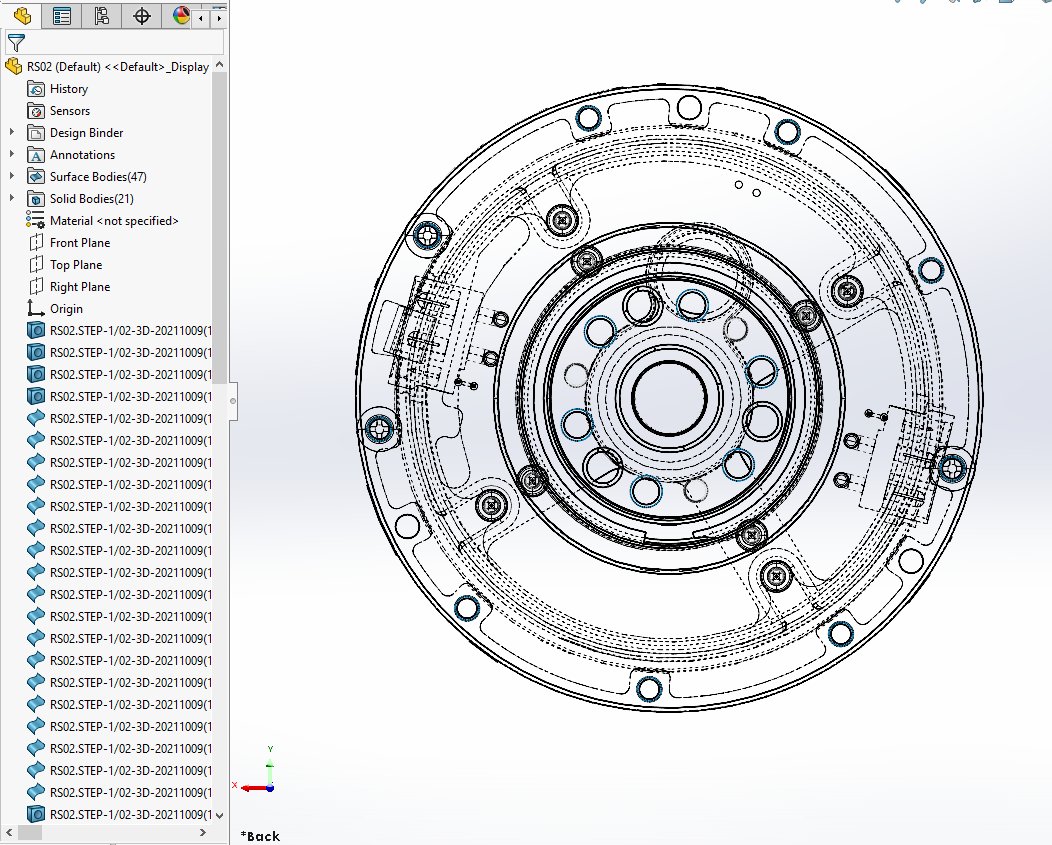Expand the Annotations node

[11, 154]
